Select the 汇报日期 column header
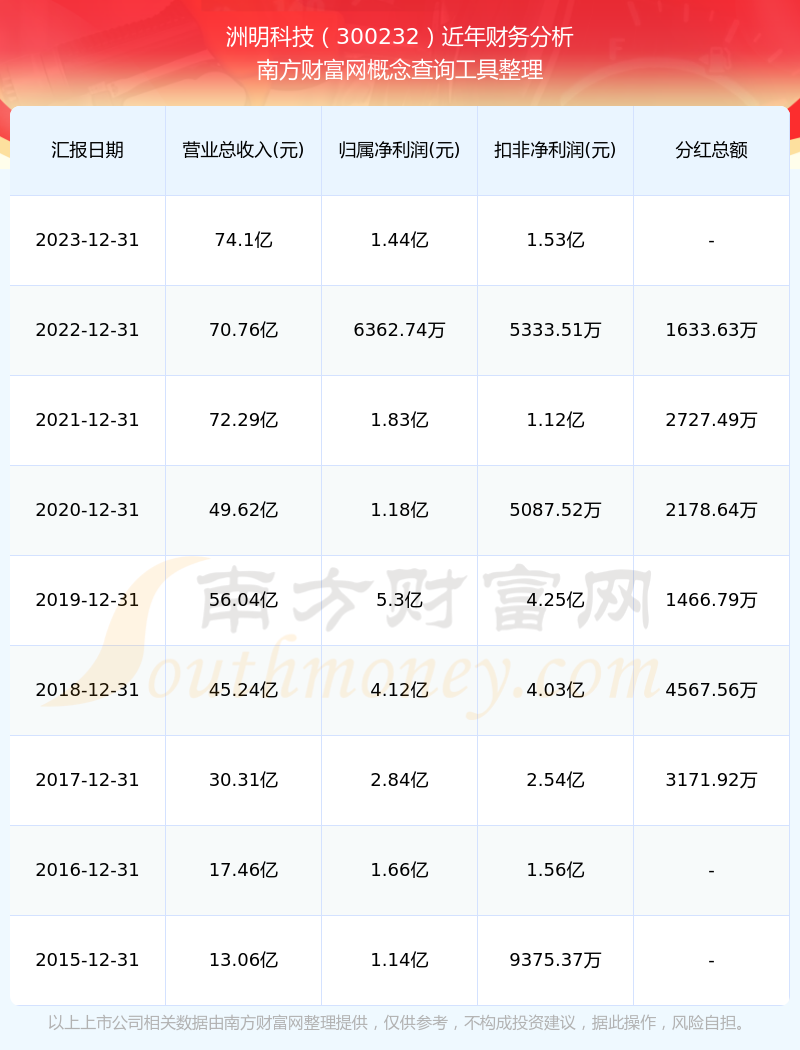Image resolution: width=800 pixels, height=1050 pixels. [x=88, y=150]
